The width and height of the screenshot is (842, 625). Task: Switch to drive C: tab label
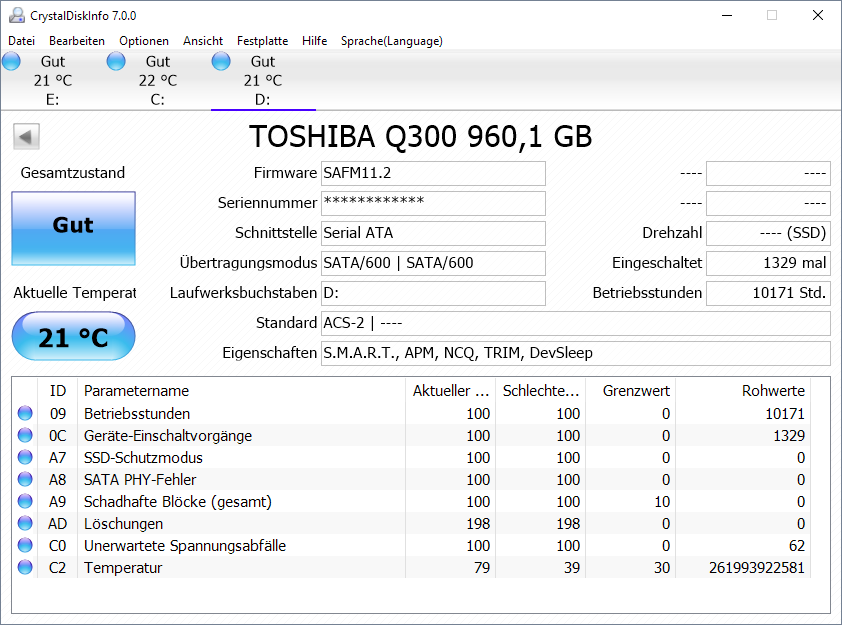click(158, 100)
